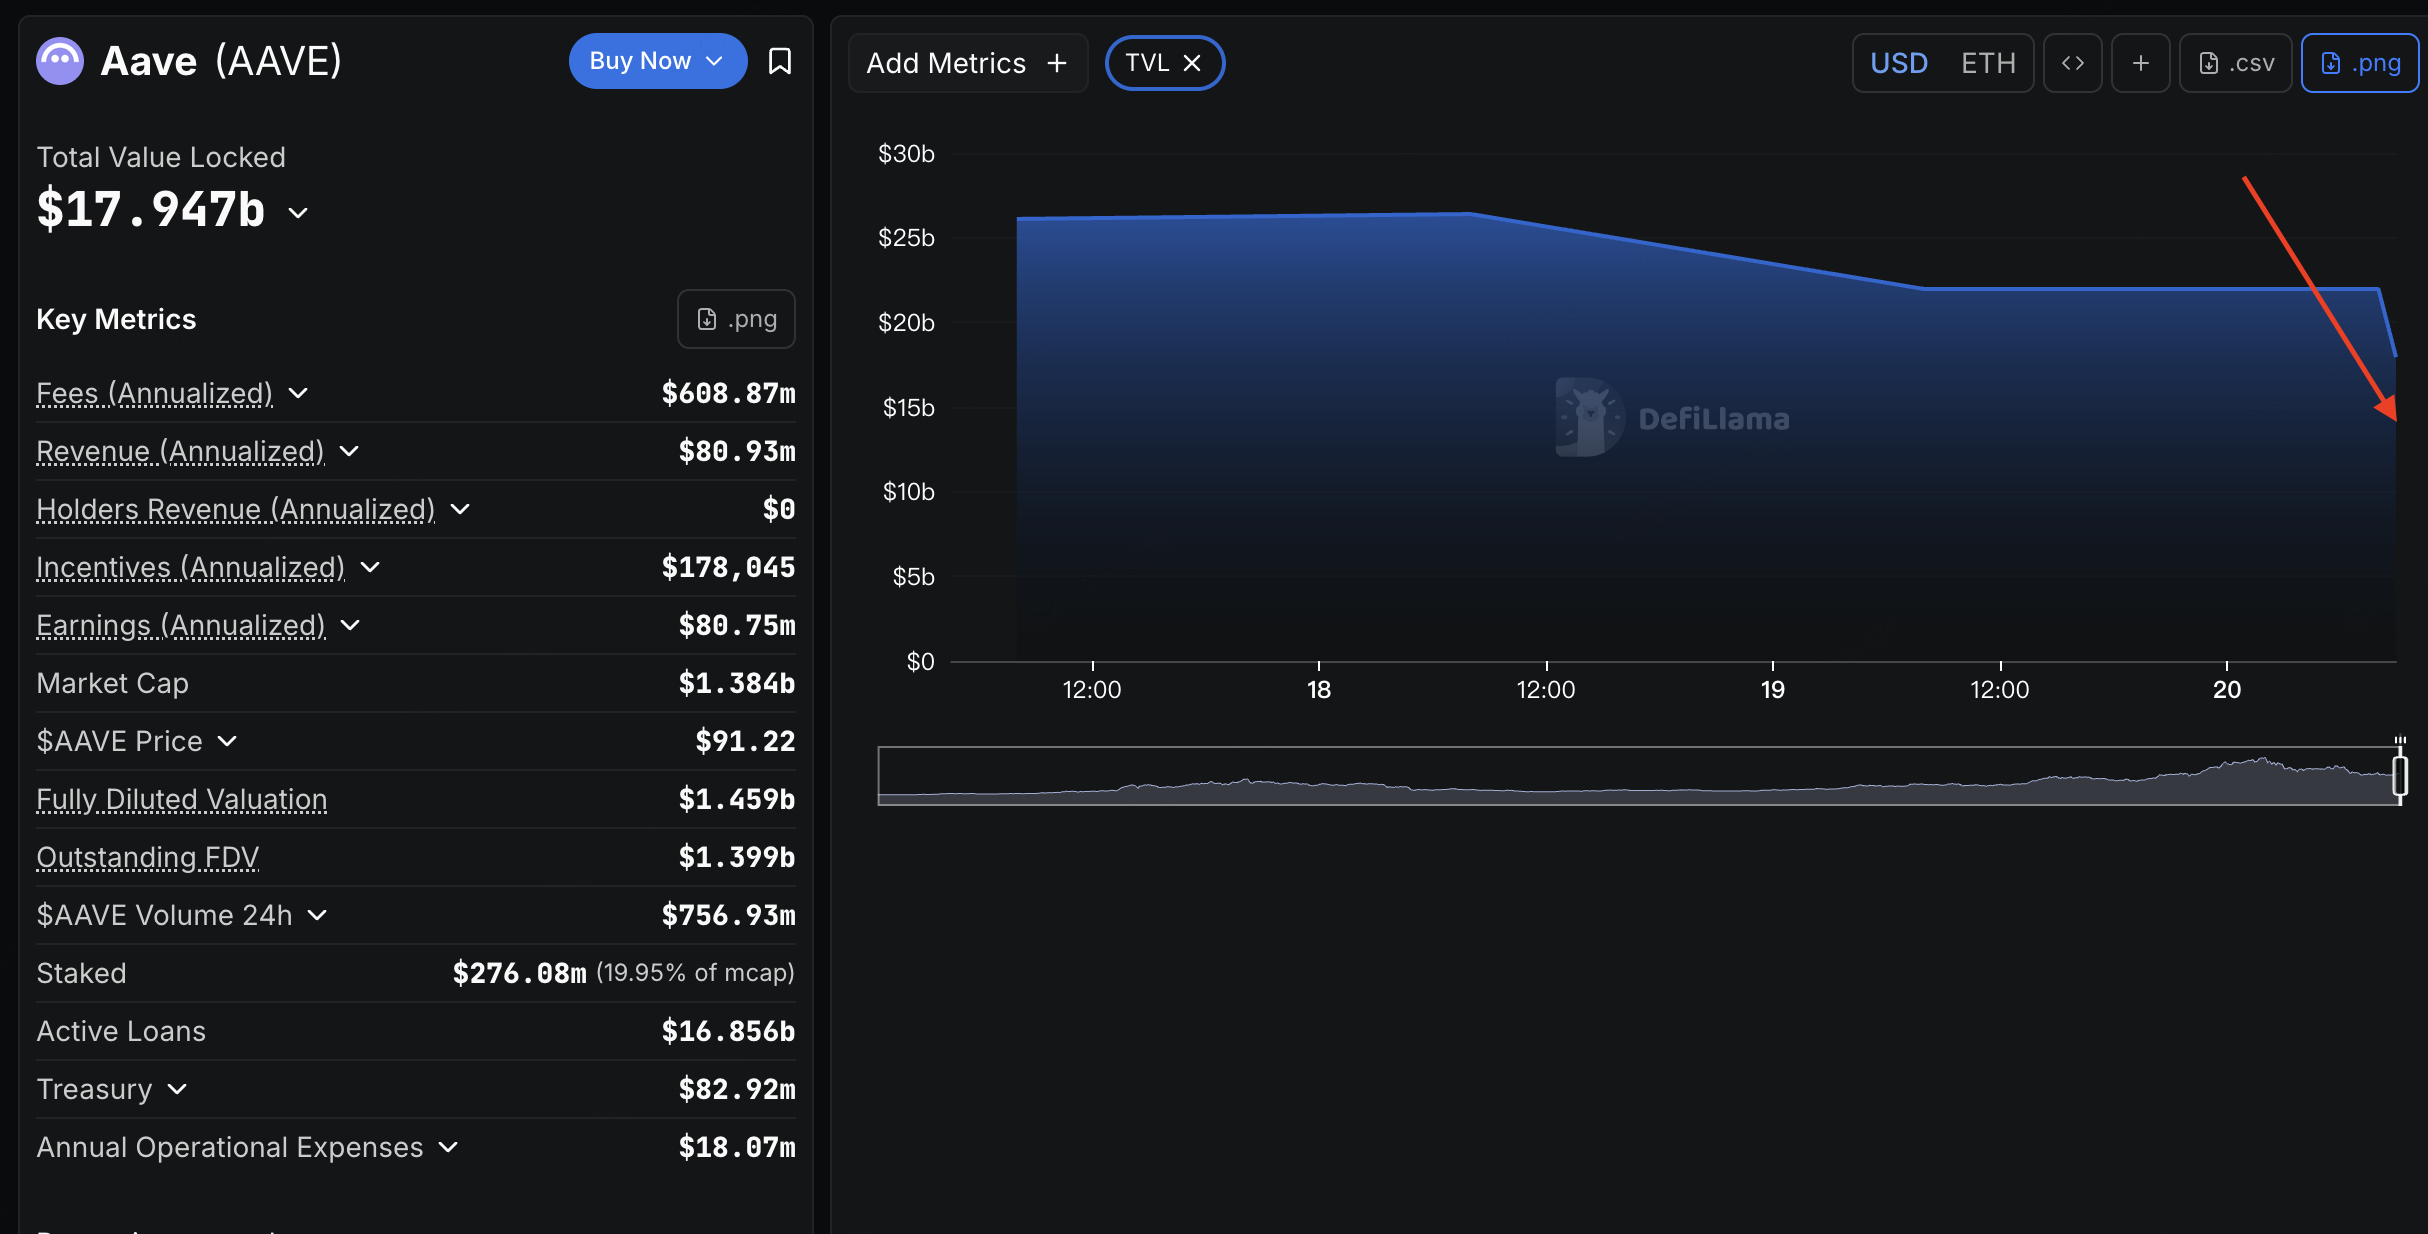
Task: Click the Aave logo icon
Action: [x=60, y=62]
